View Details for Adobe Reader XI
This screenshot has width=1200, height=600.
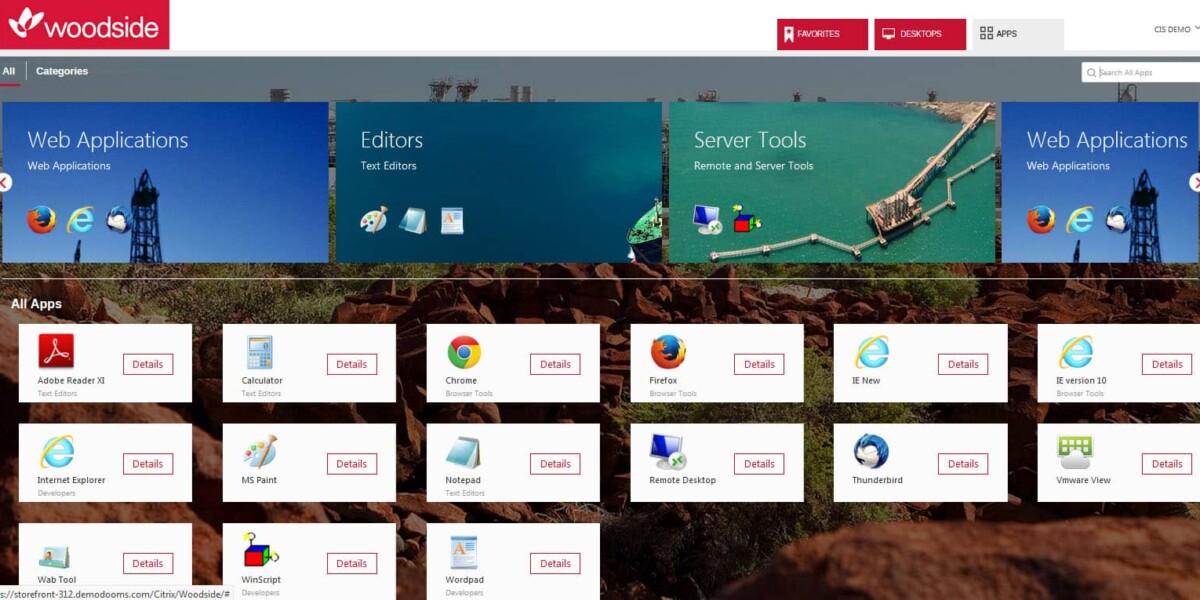(148, 364)
